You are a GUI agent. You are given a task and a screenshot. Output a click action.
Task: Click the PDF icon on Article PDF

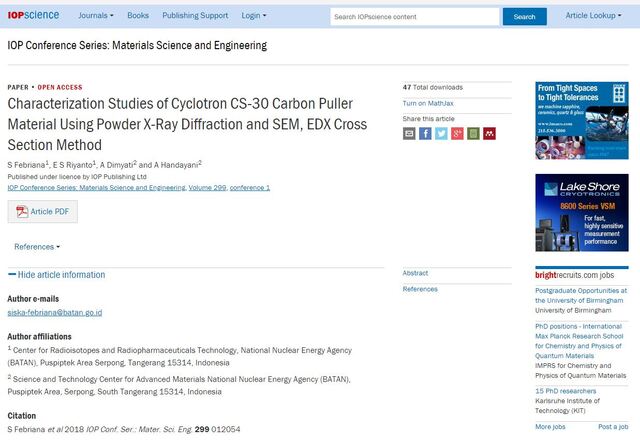click(x=21, y=211)
